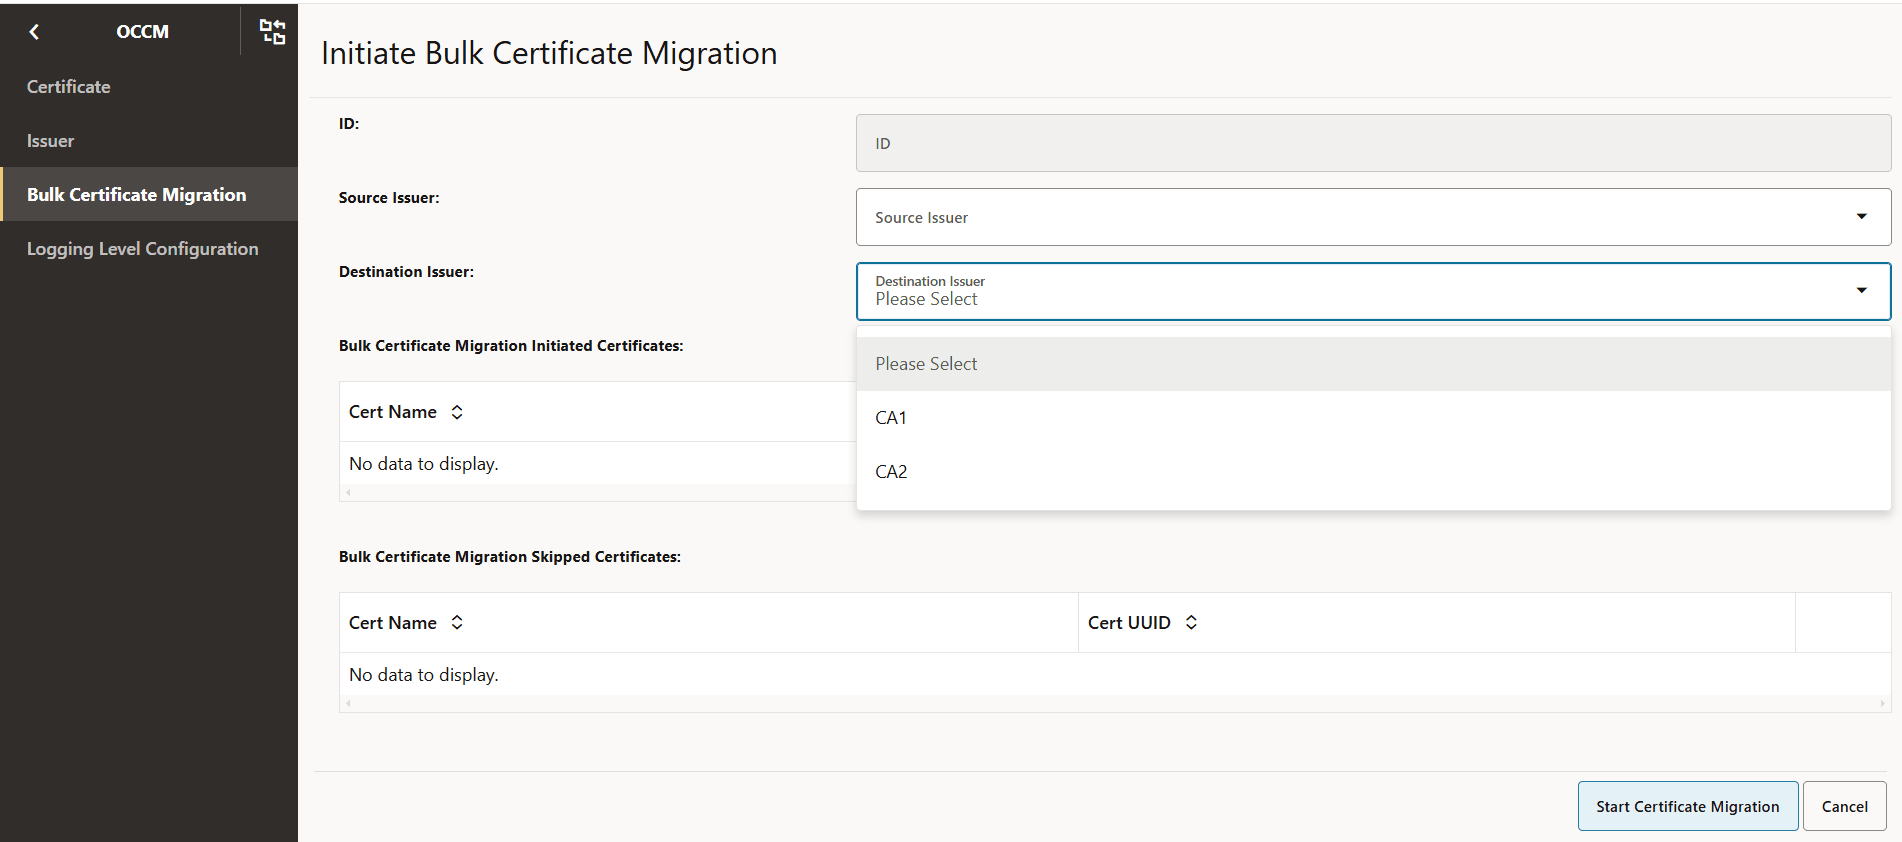
Task: Expand the Source Issuer dropdown arrow
Action: tap(1861, 217)
